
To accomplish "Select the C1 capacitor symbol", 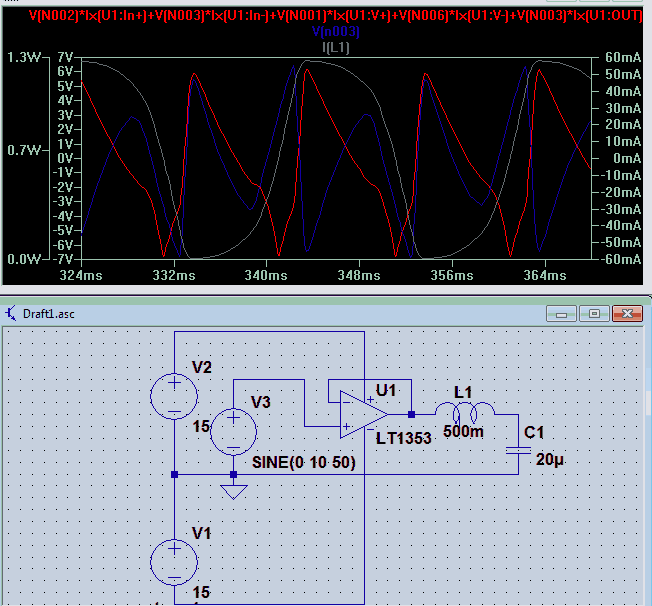I will point(518,451).
